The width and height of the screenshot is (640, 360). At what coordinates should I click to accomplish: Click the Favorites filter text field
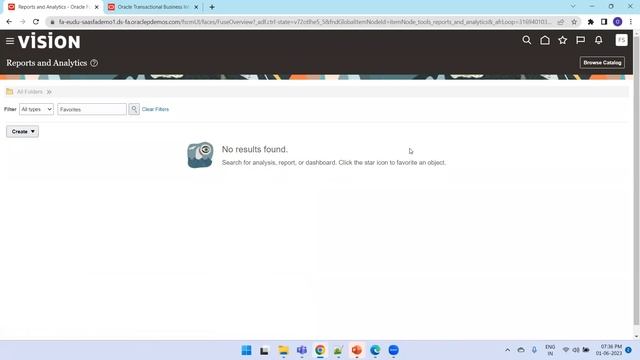pyautogui.click(x=92, y=109)
